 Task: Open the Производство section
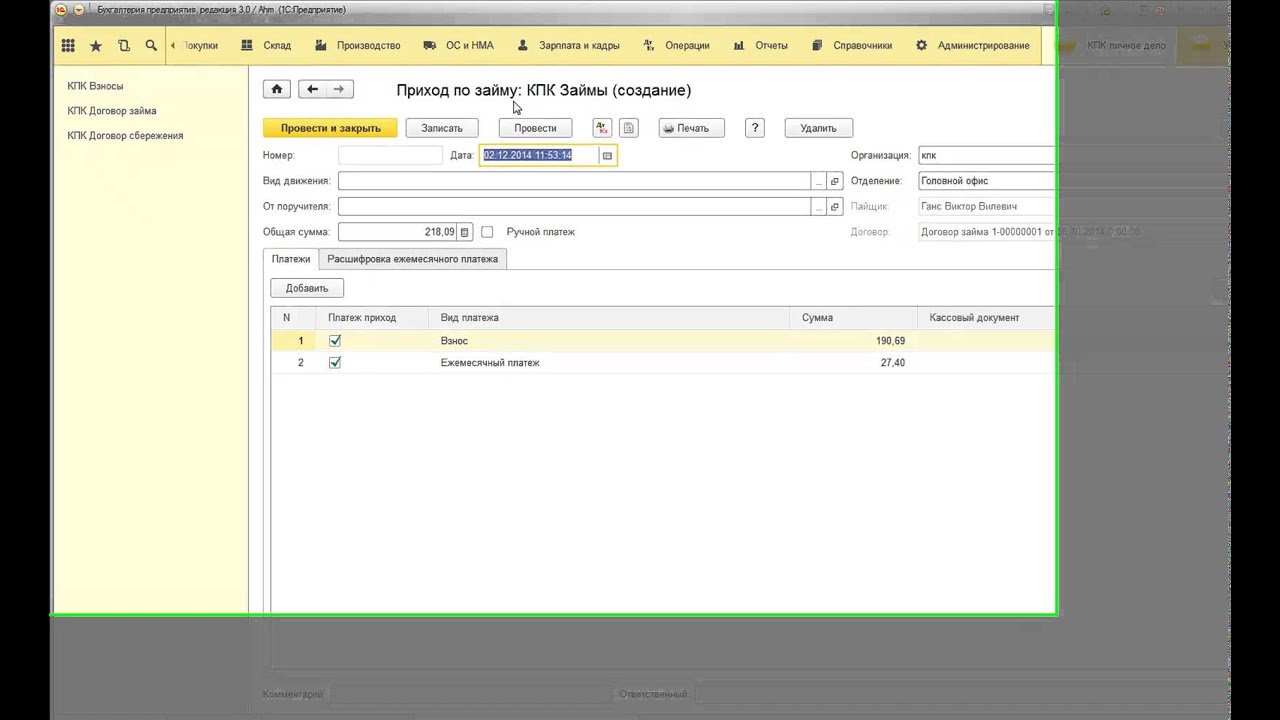tap(357, 45)
